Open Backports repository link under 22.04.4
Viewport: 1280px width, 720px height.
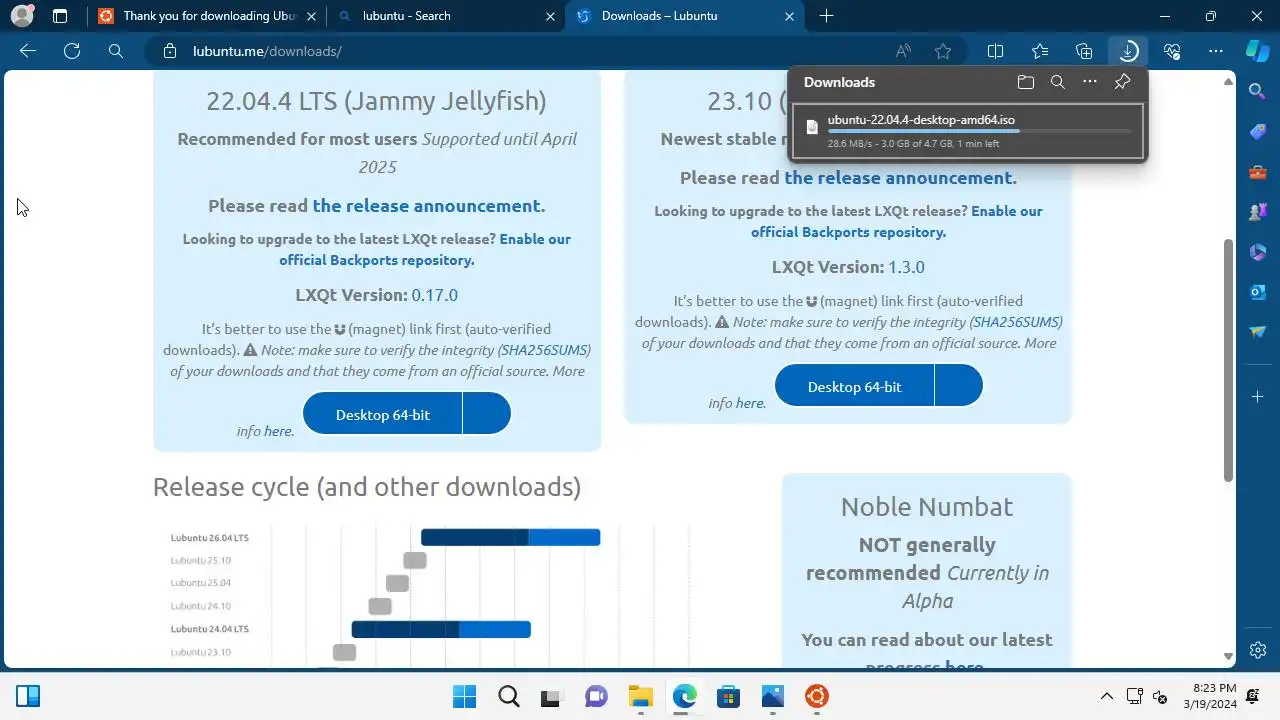[425, 249]
